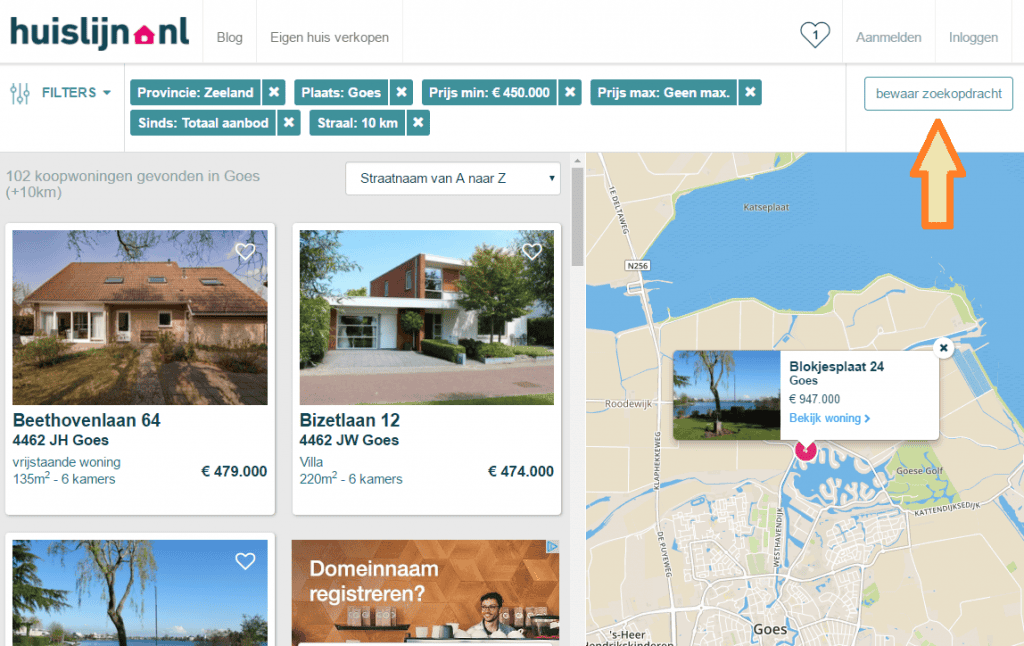Viewport: 1024px width, 646px height.
Task: Click the 102 koopwoningen gevonden text
Action: coord(133,184)
